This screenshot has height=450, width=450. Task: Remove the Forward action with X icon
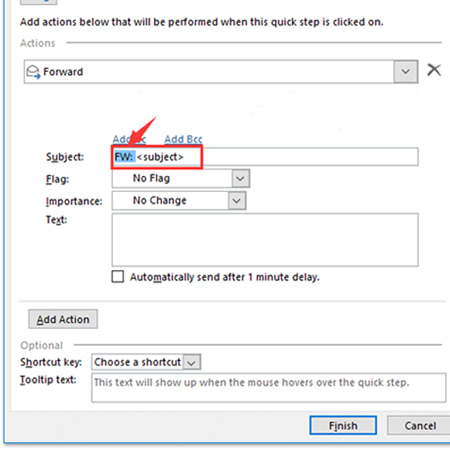point(434,70)
